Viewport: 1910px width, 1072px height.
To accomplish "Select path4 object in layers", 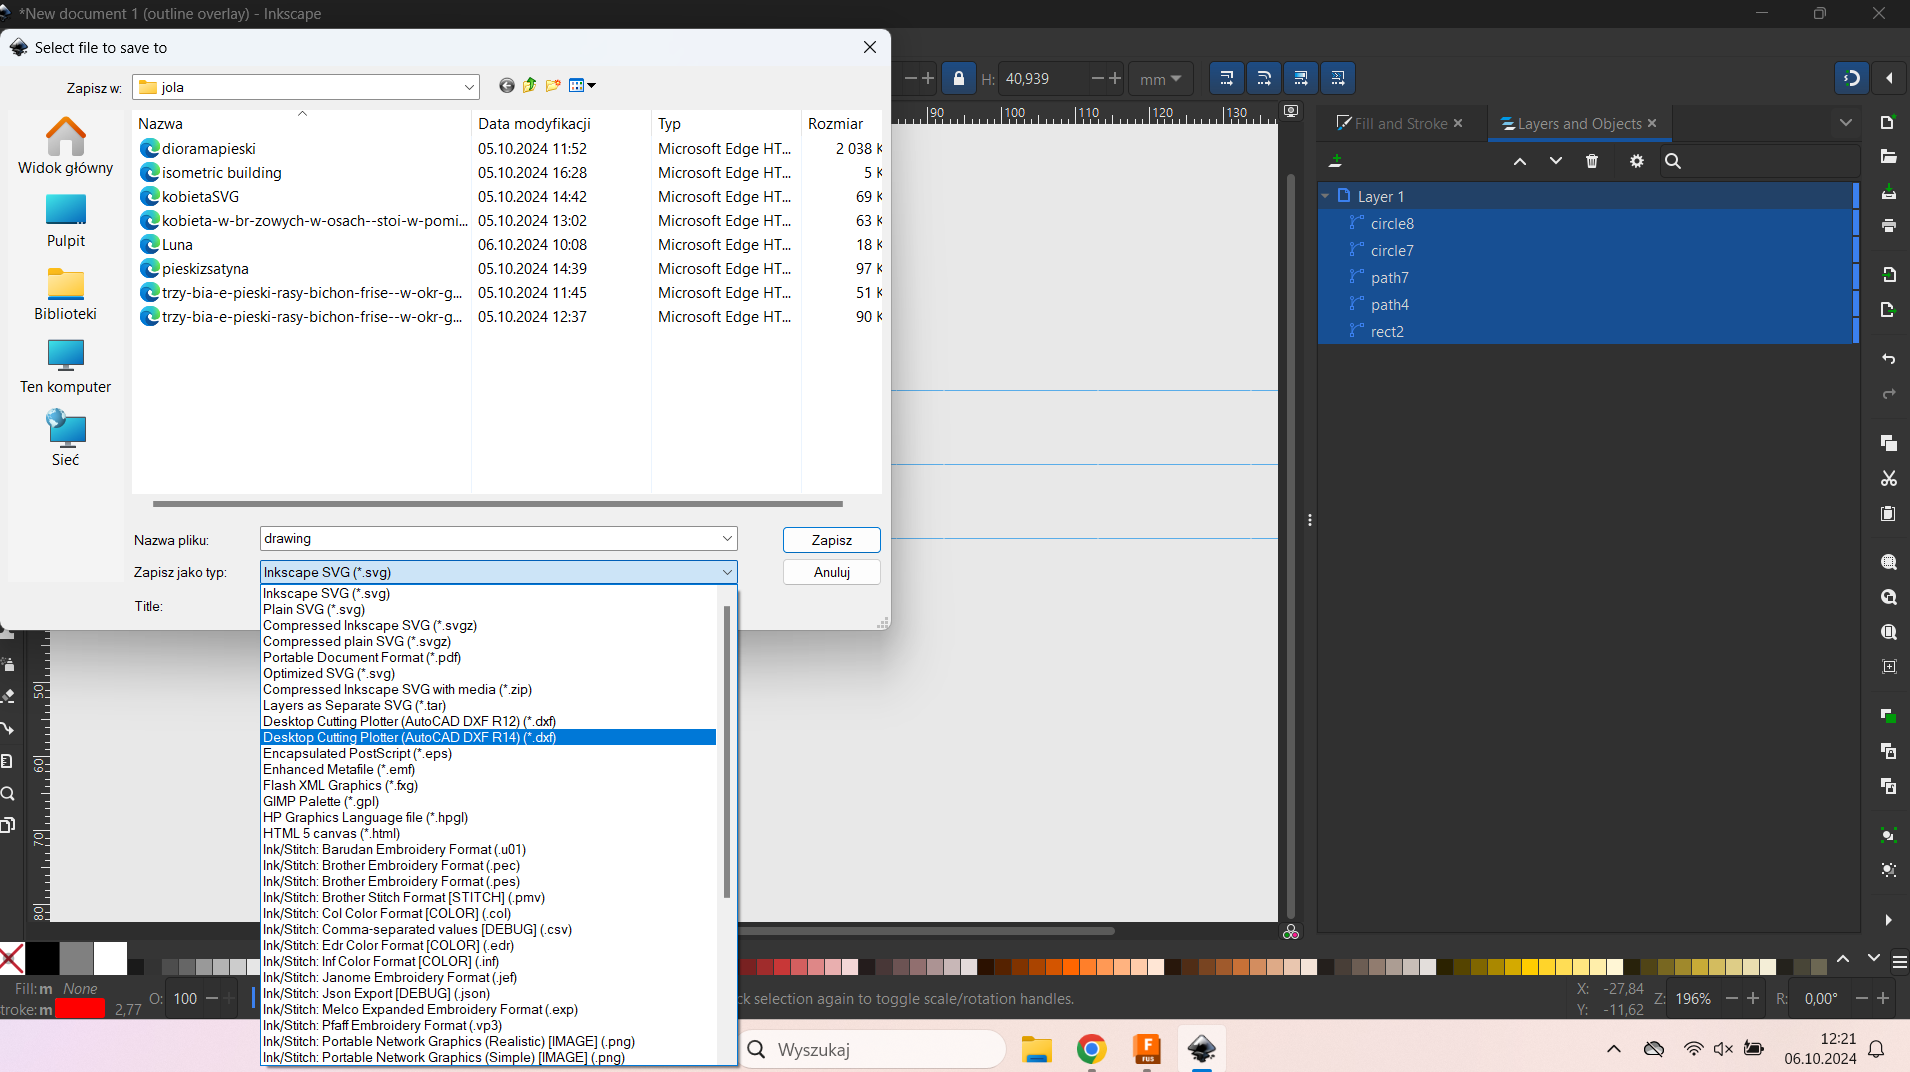I will point(1389,305).
